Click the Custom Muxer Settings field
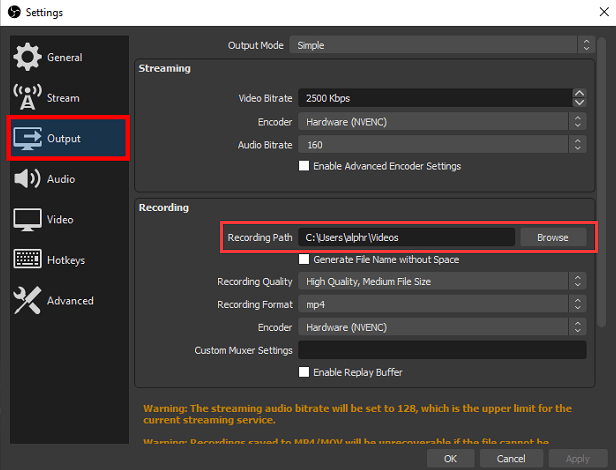 (x=441, y=350)
